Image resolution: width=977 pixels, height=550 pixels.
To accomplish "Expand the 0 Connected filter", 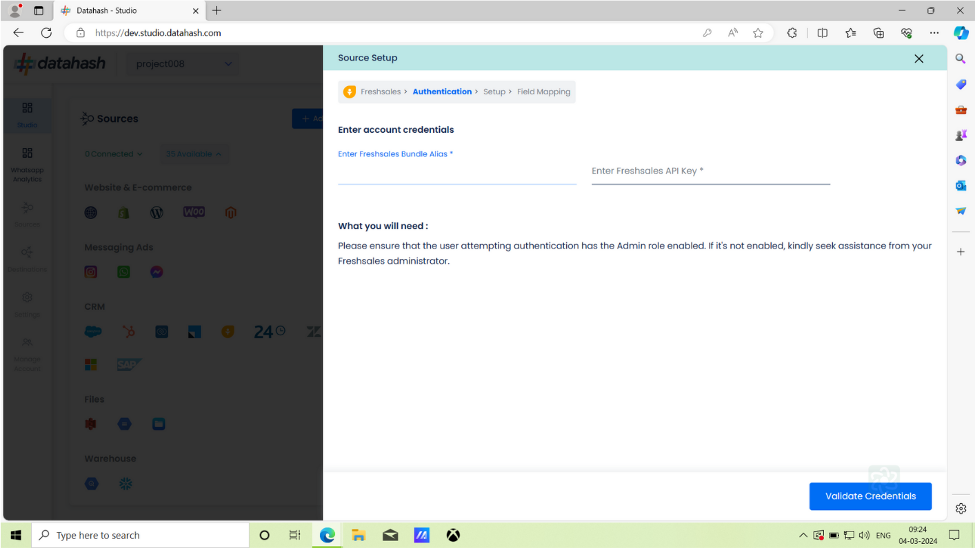I will [113, 154].
